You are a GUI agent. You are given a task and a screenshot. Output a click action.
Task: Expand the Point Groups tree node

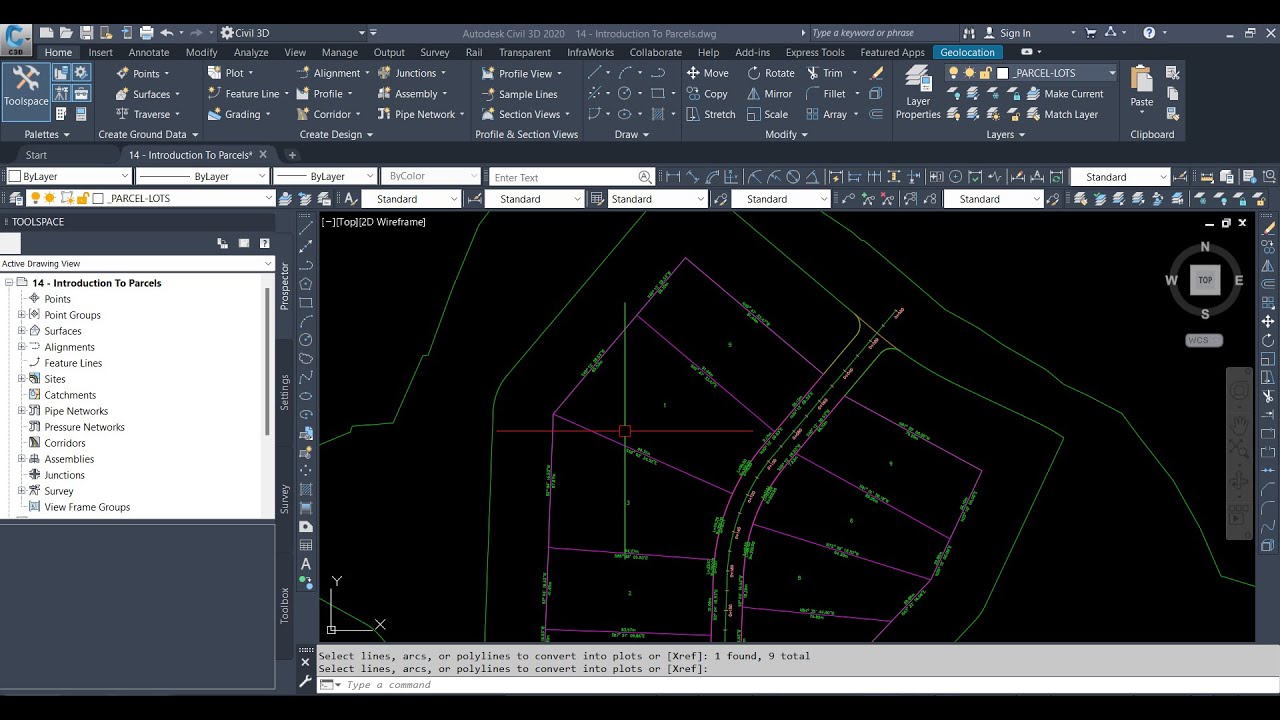coord(22,315)
